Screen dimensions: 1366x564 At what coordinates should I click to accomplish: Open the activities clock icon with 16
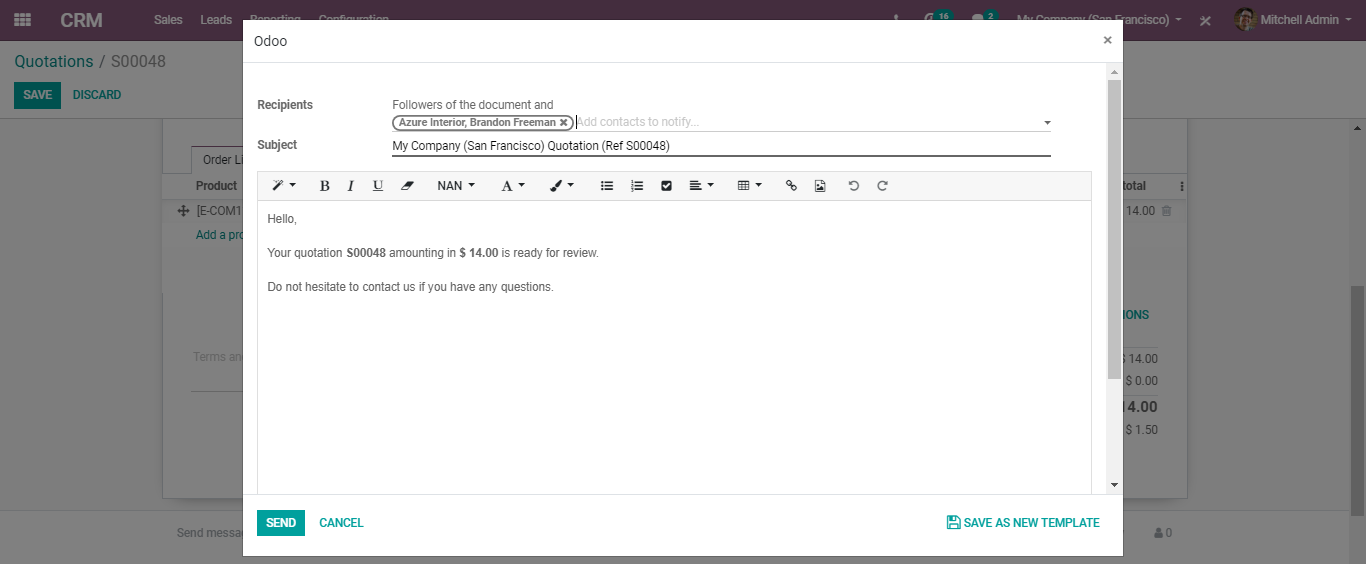(x=937, y=18)
